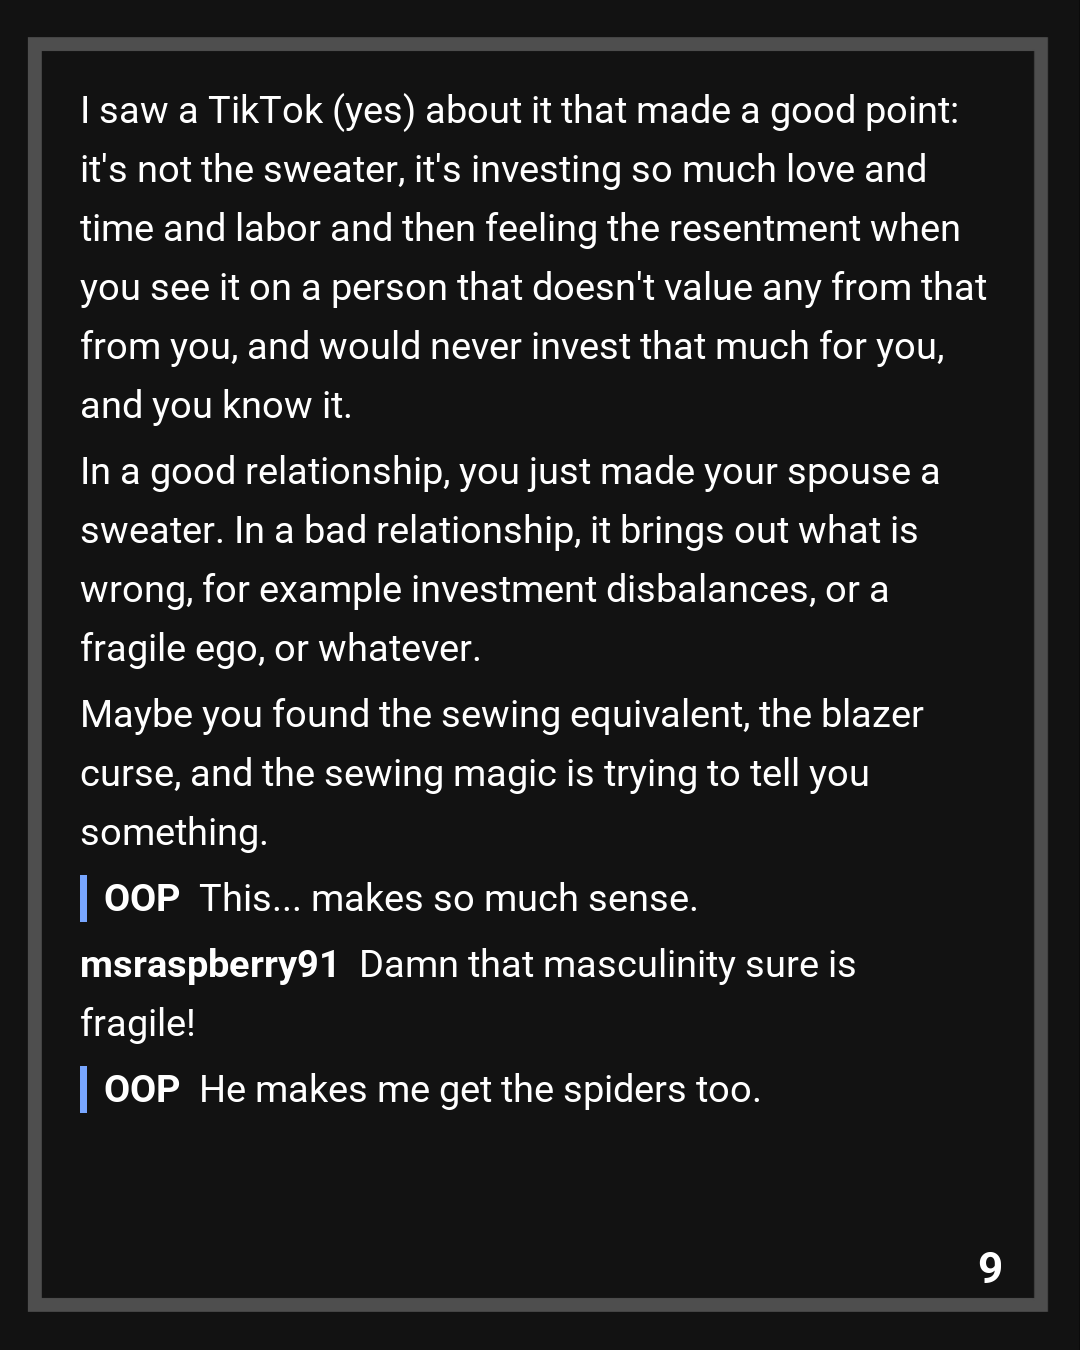Screen dimensions: 1080x1350
Task: Click the reply "He makes me get the spiders too."
Action: (x=480, y=1090)
